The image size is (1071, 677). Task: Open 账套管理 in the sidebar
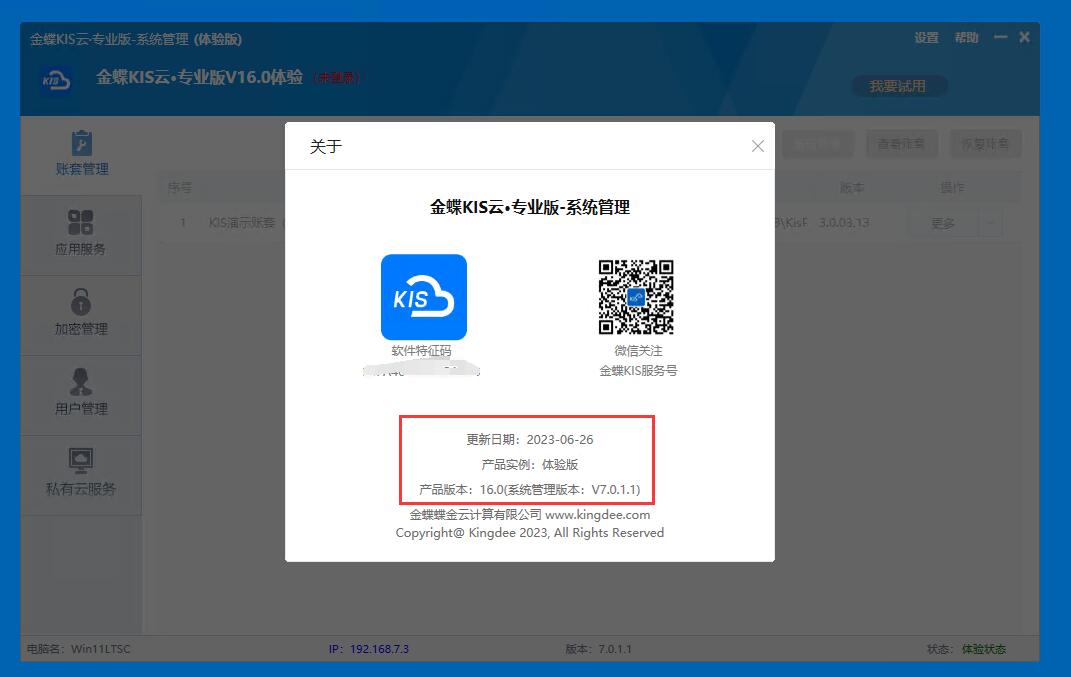click(81, 154)
